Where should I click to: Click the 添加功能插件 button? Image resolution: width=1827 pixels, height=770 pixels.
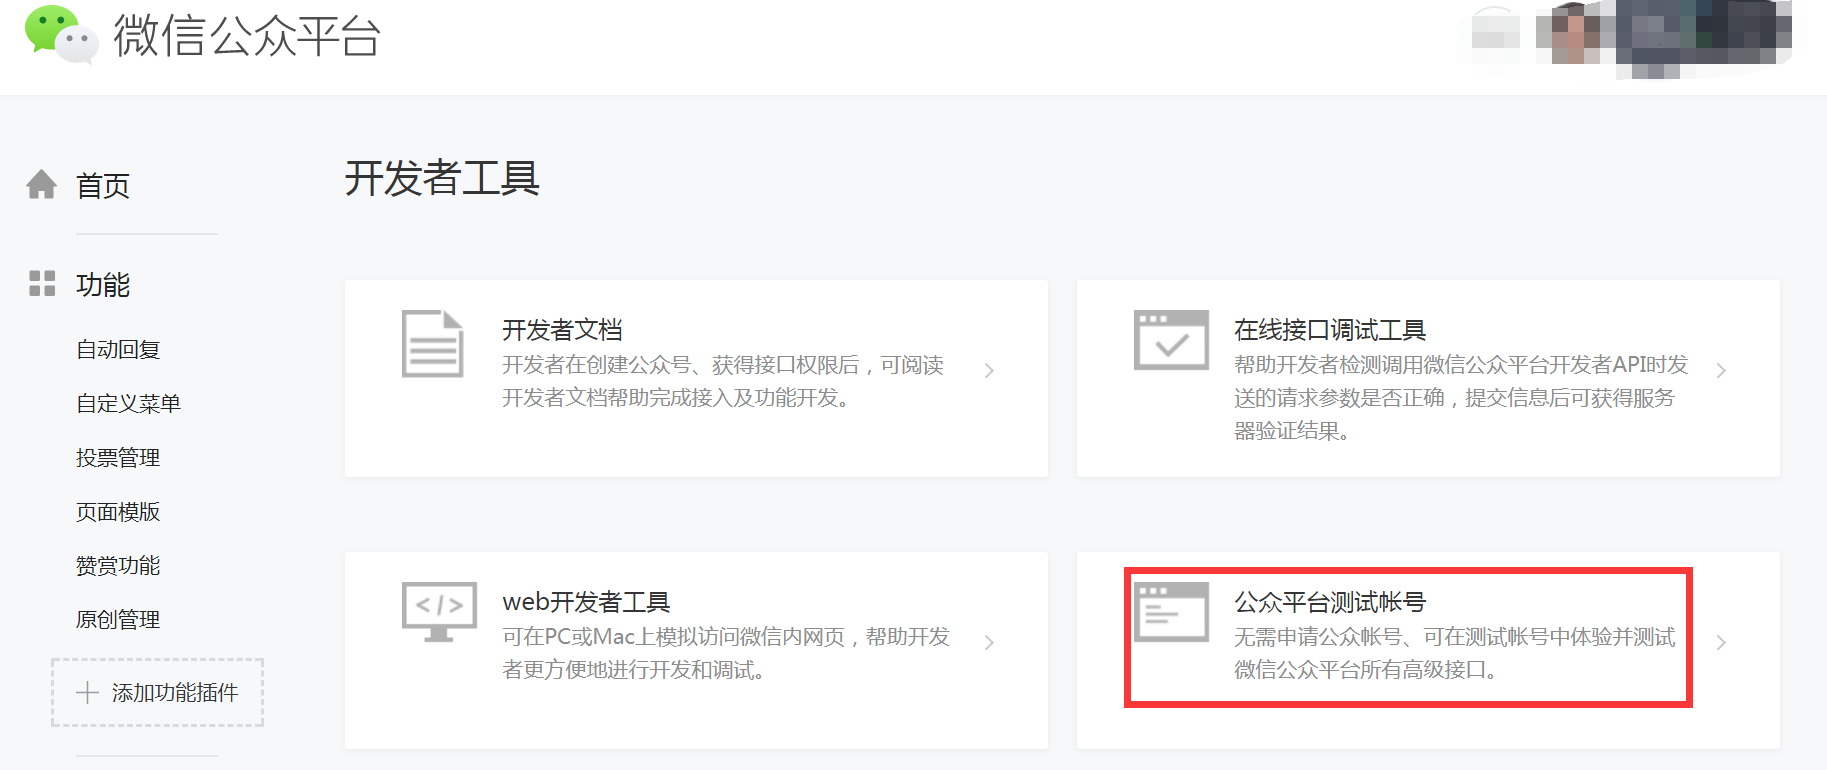[x=158, y=692]
